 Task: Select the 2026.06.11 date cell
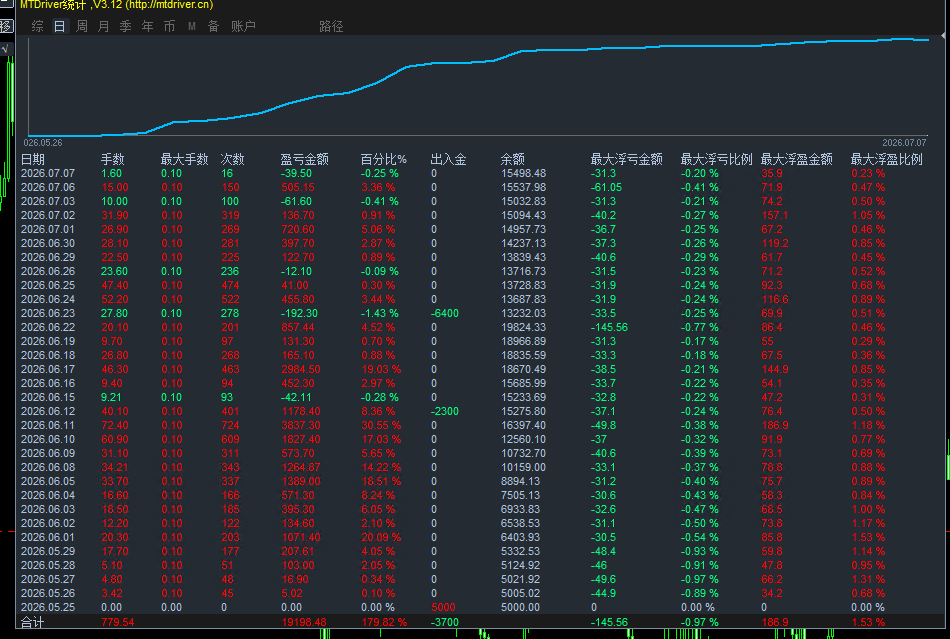(x=48, y=425)
